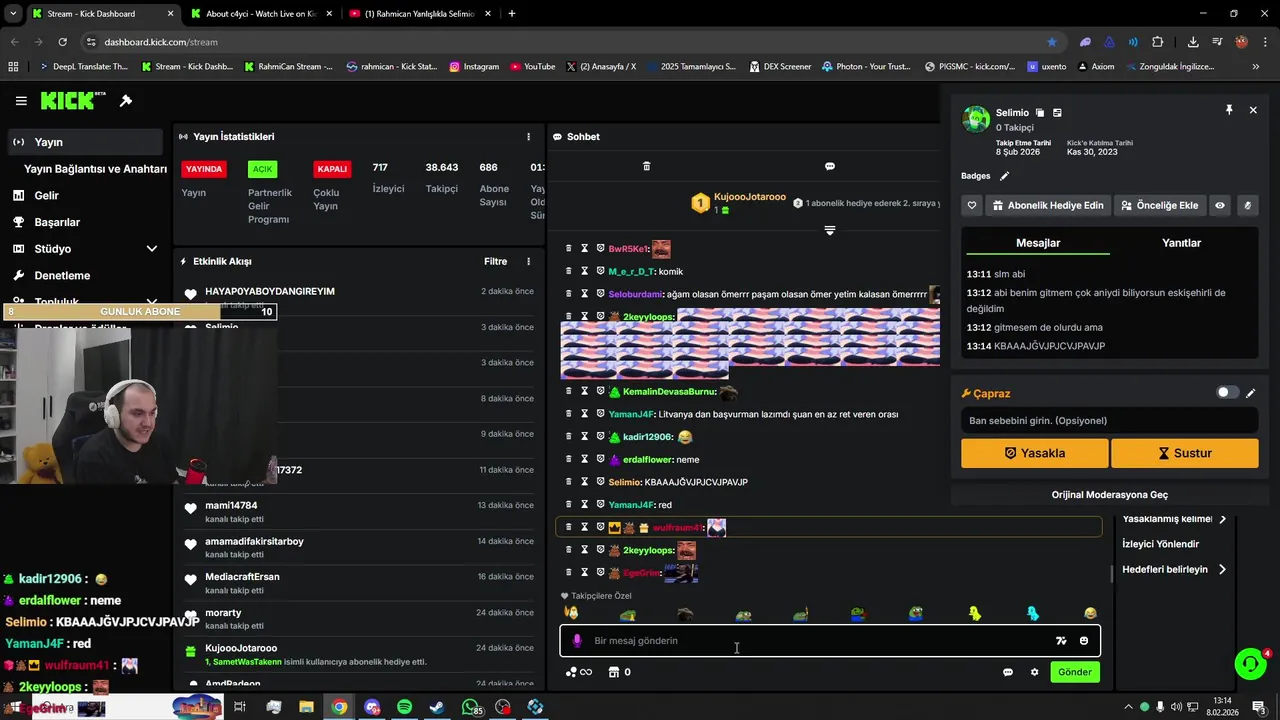The image size is (1280, 720).
Task: Ban YamanJ4F 'red' message via shield icon
Action: click(601, 505)
